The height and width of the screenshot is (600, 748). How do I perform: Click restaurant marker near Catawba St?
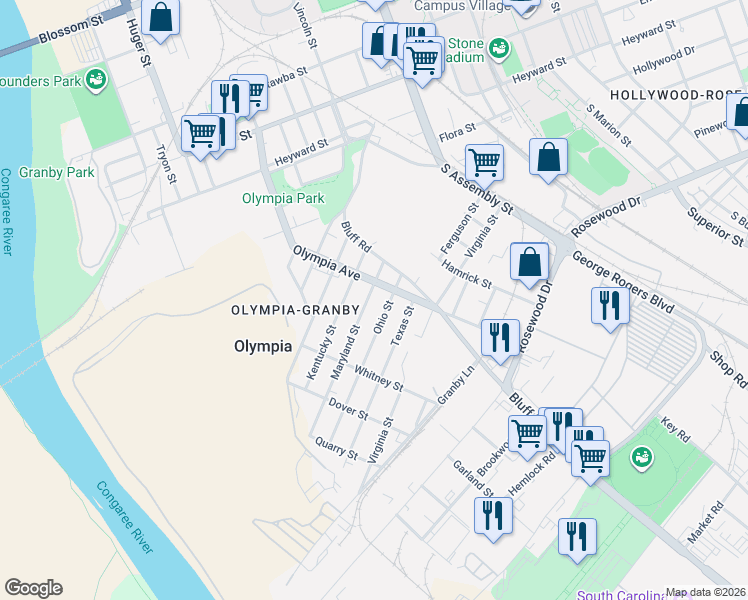click(230, 99)
